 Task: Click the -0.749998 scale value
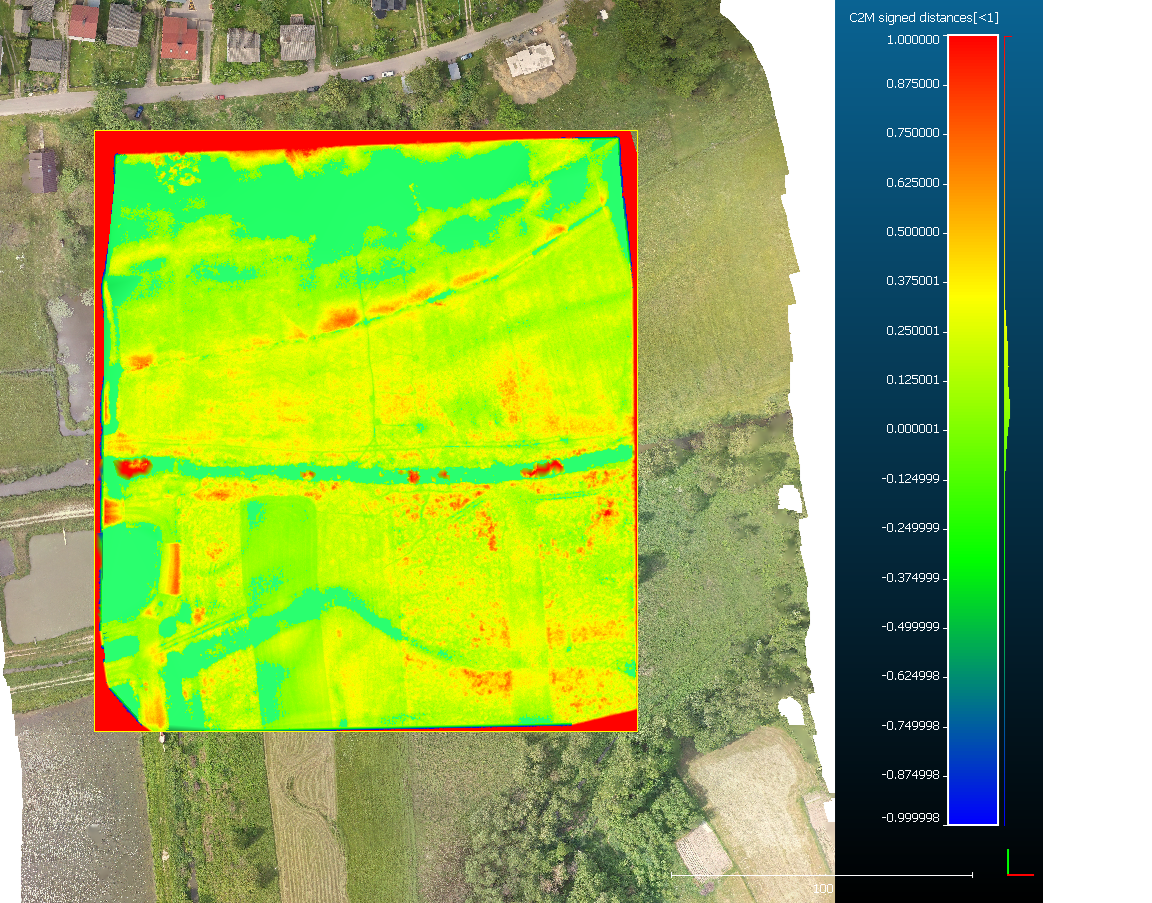pos(910,726)
